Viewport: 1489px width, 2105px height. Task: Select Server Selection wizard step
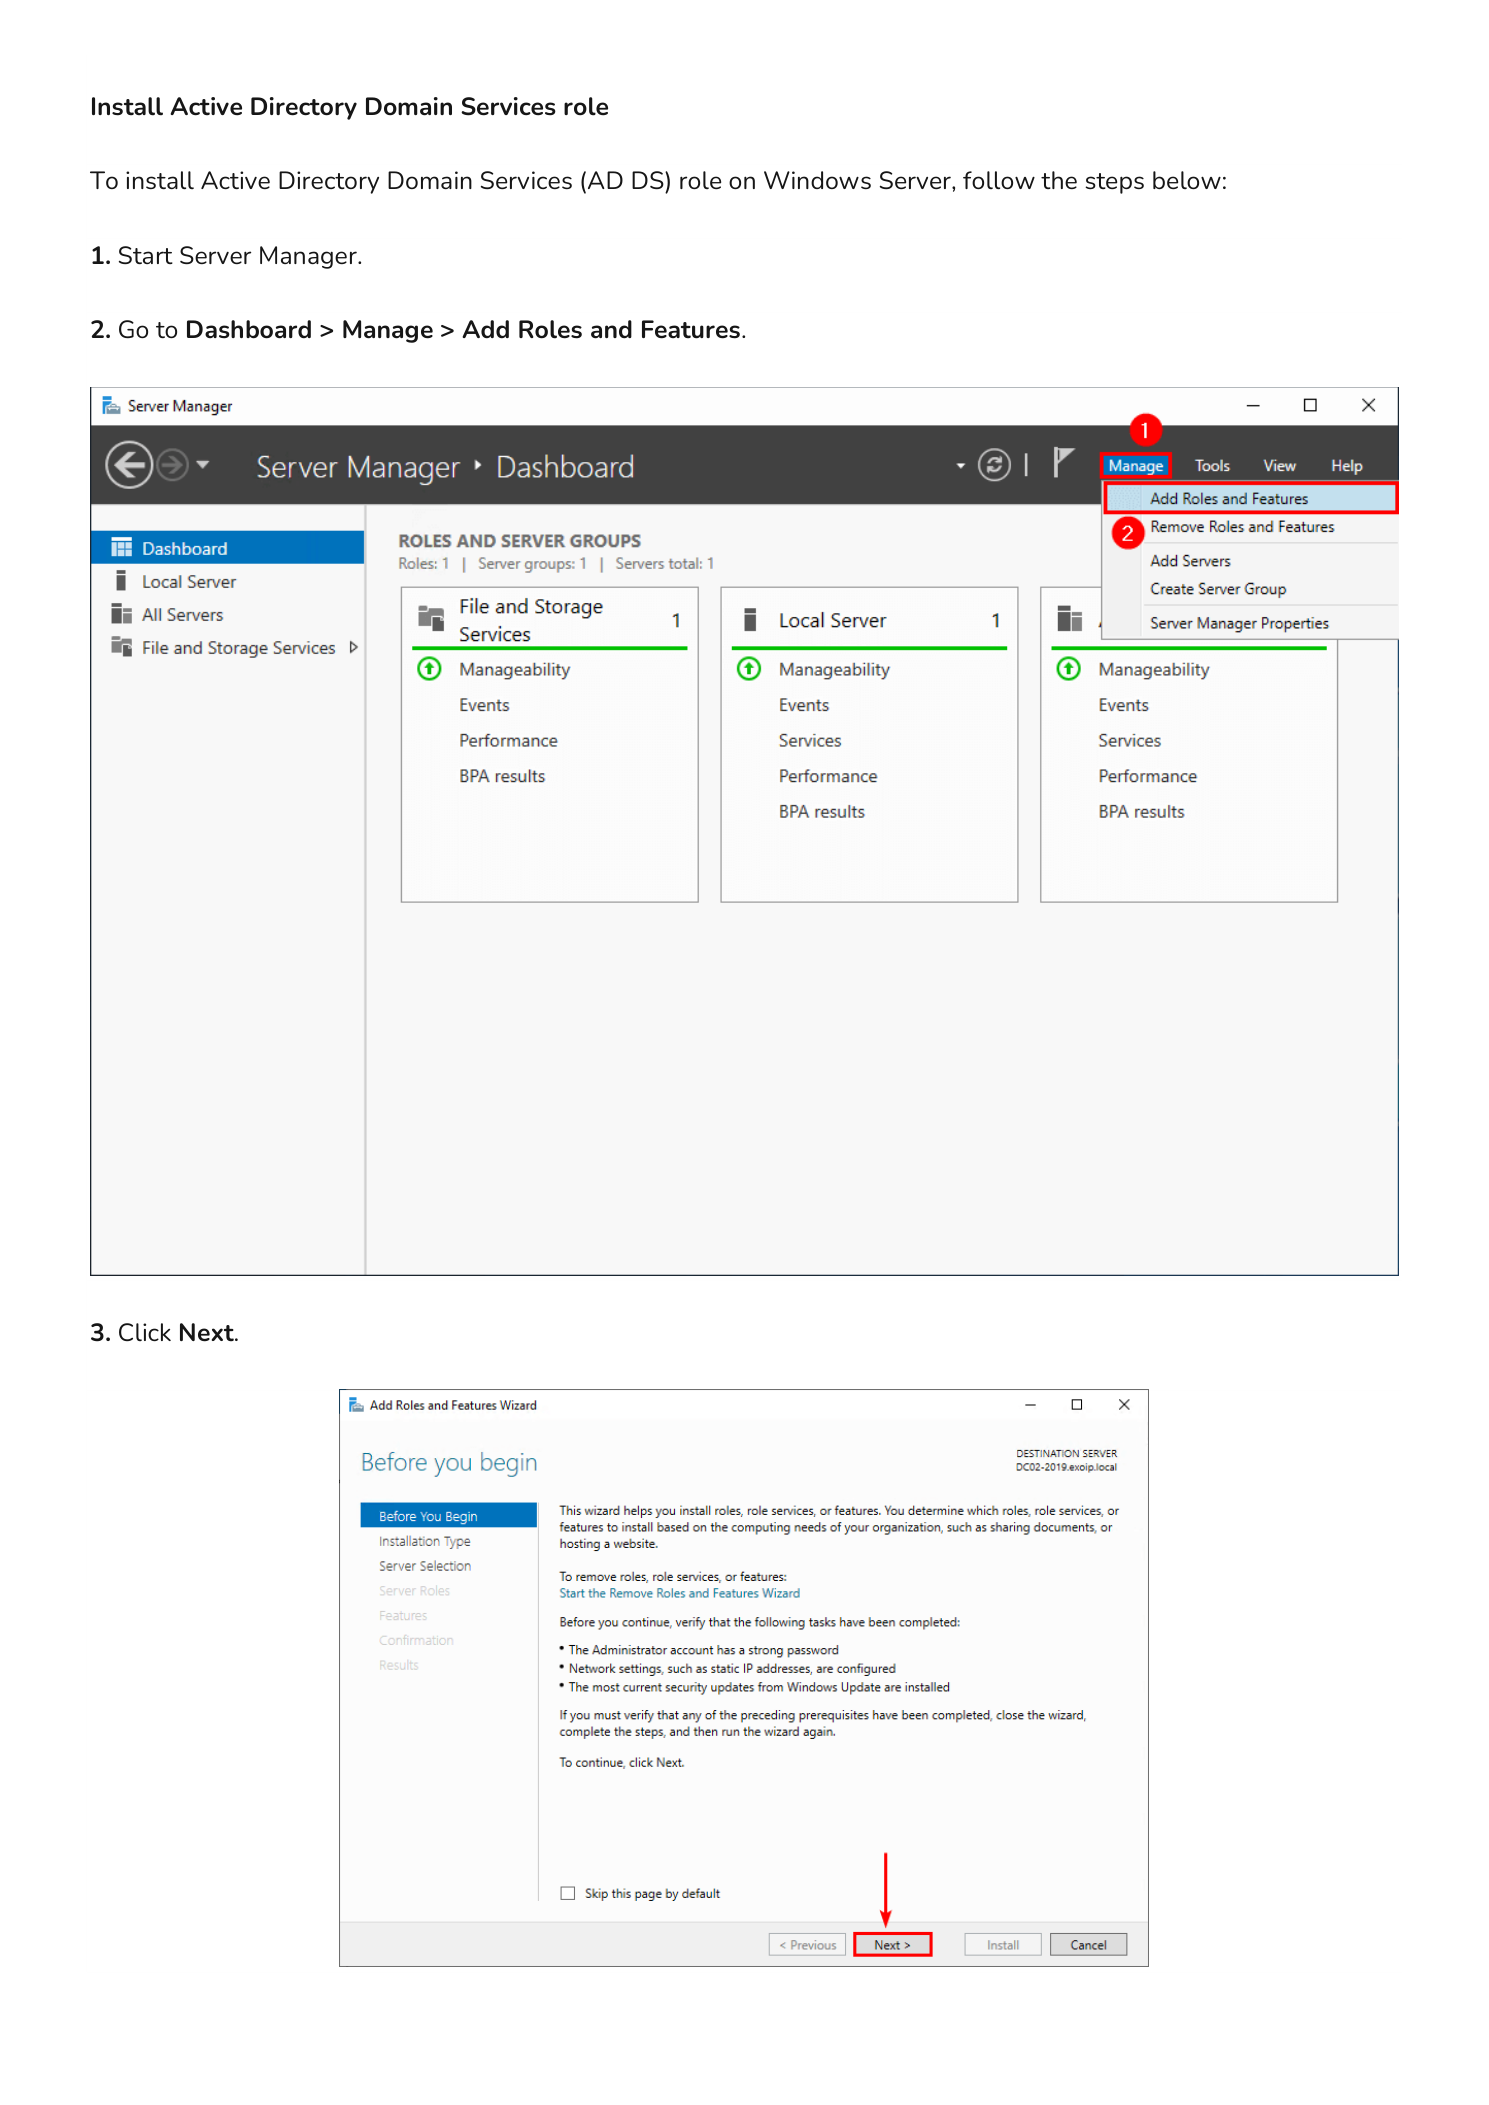[x=424, y=1566]
